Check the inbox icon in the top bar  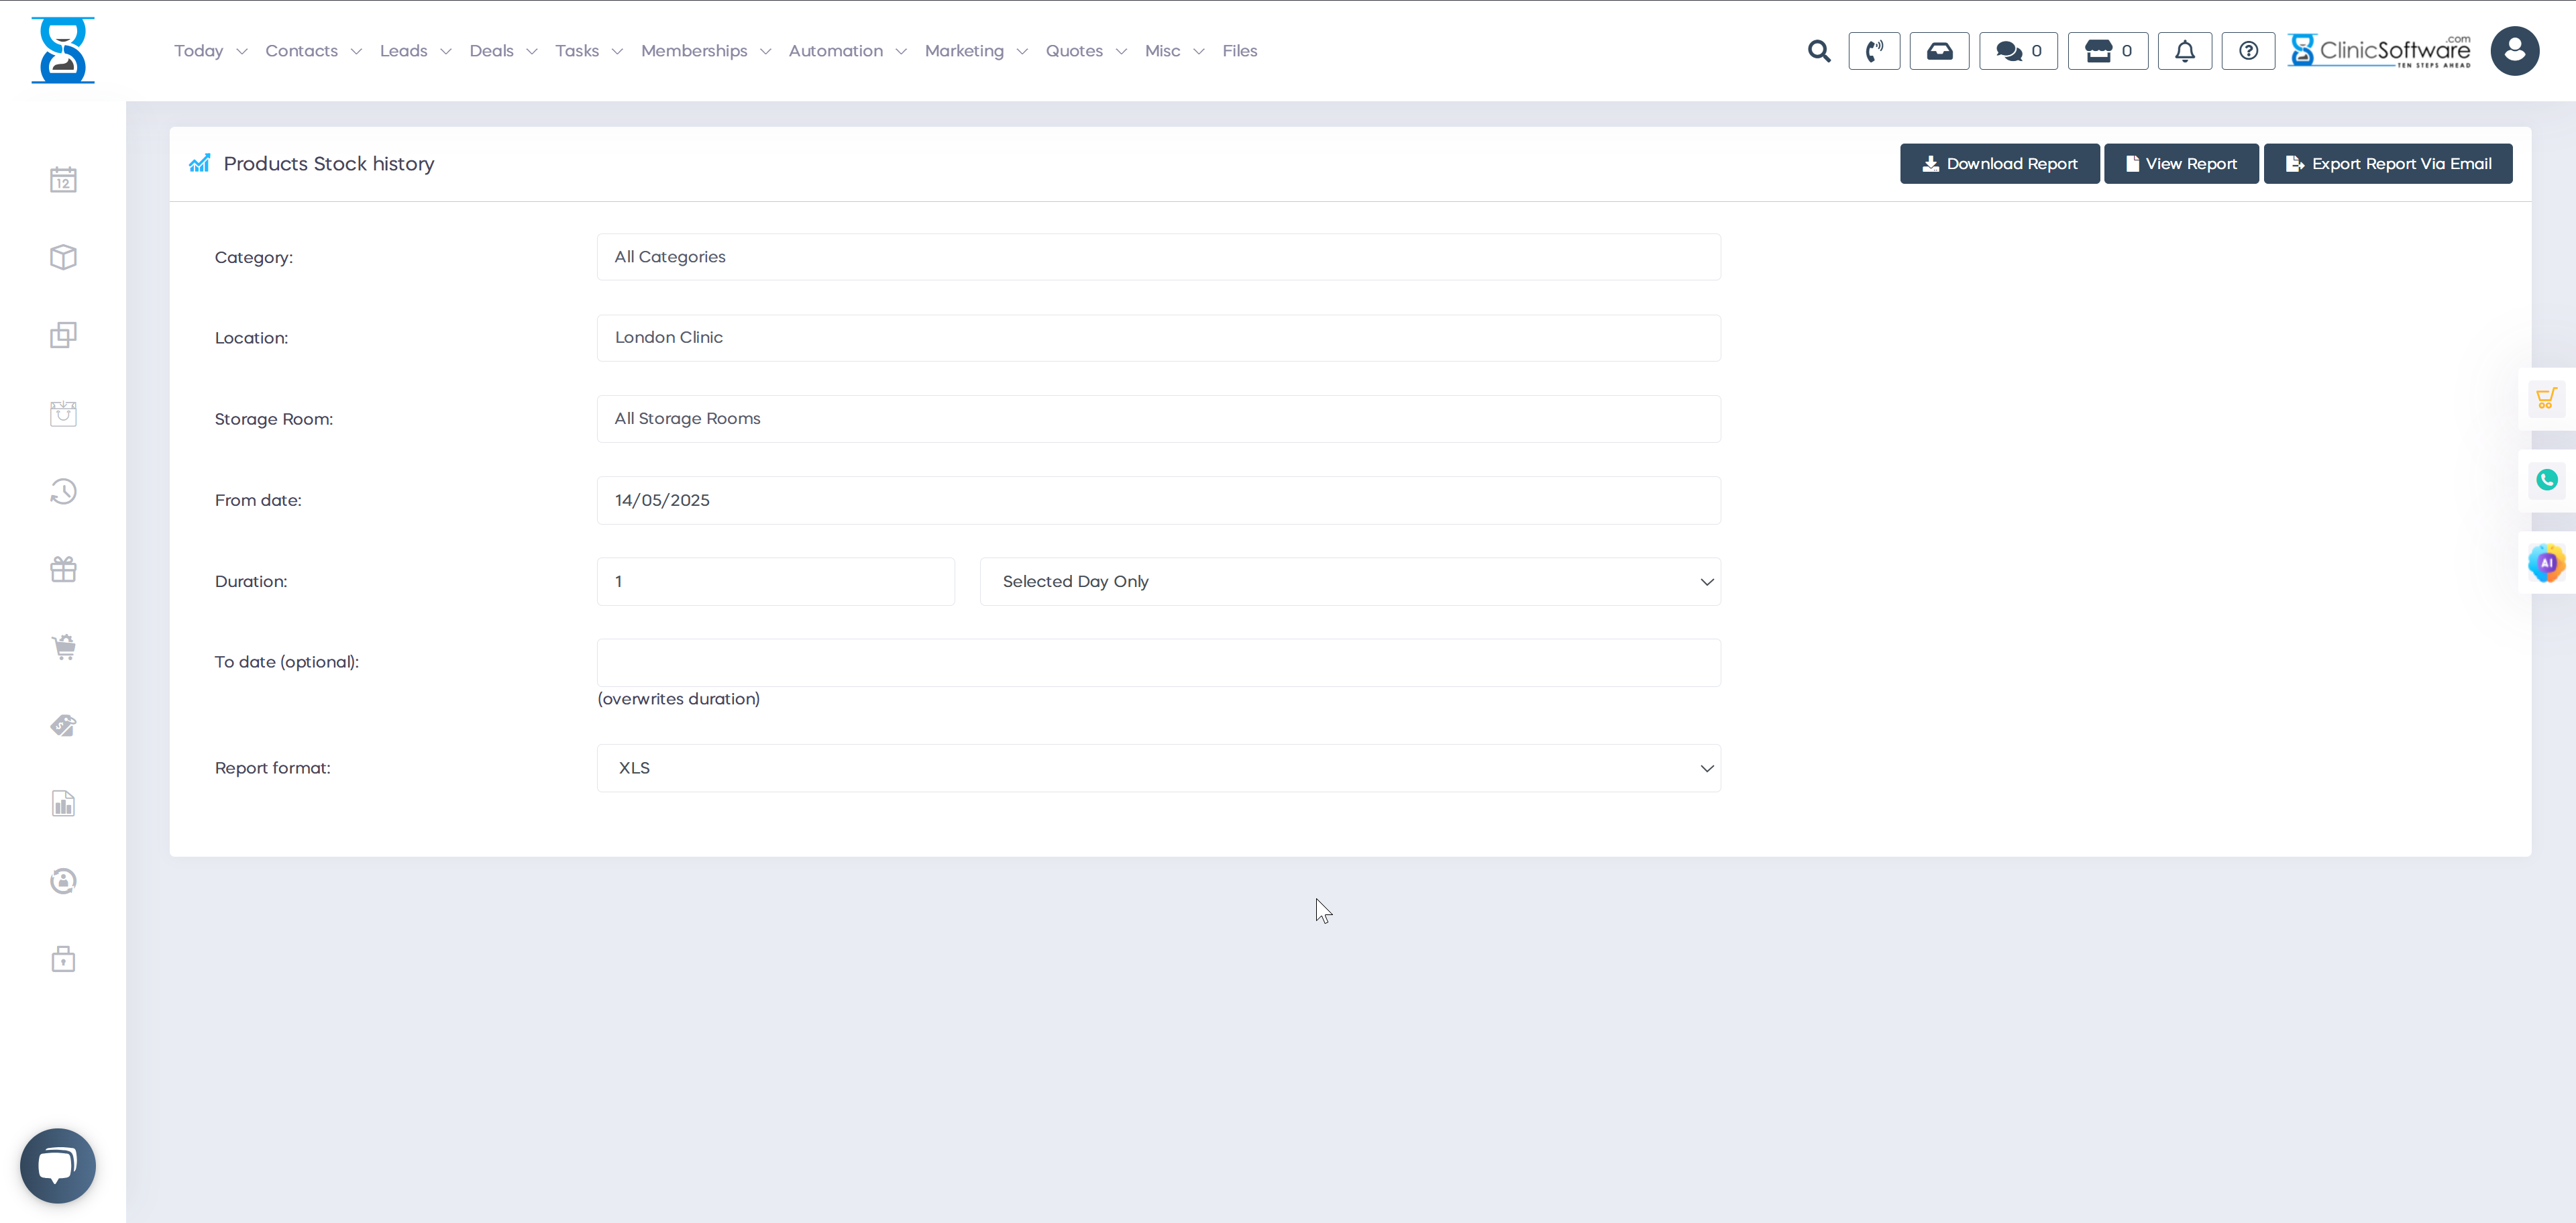[x=1940, y=50]
